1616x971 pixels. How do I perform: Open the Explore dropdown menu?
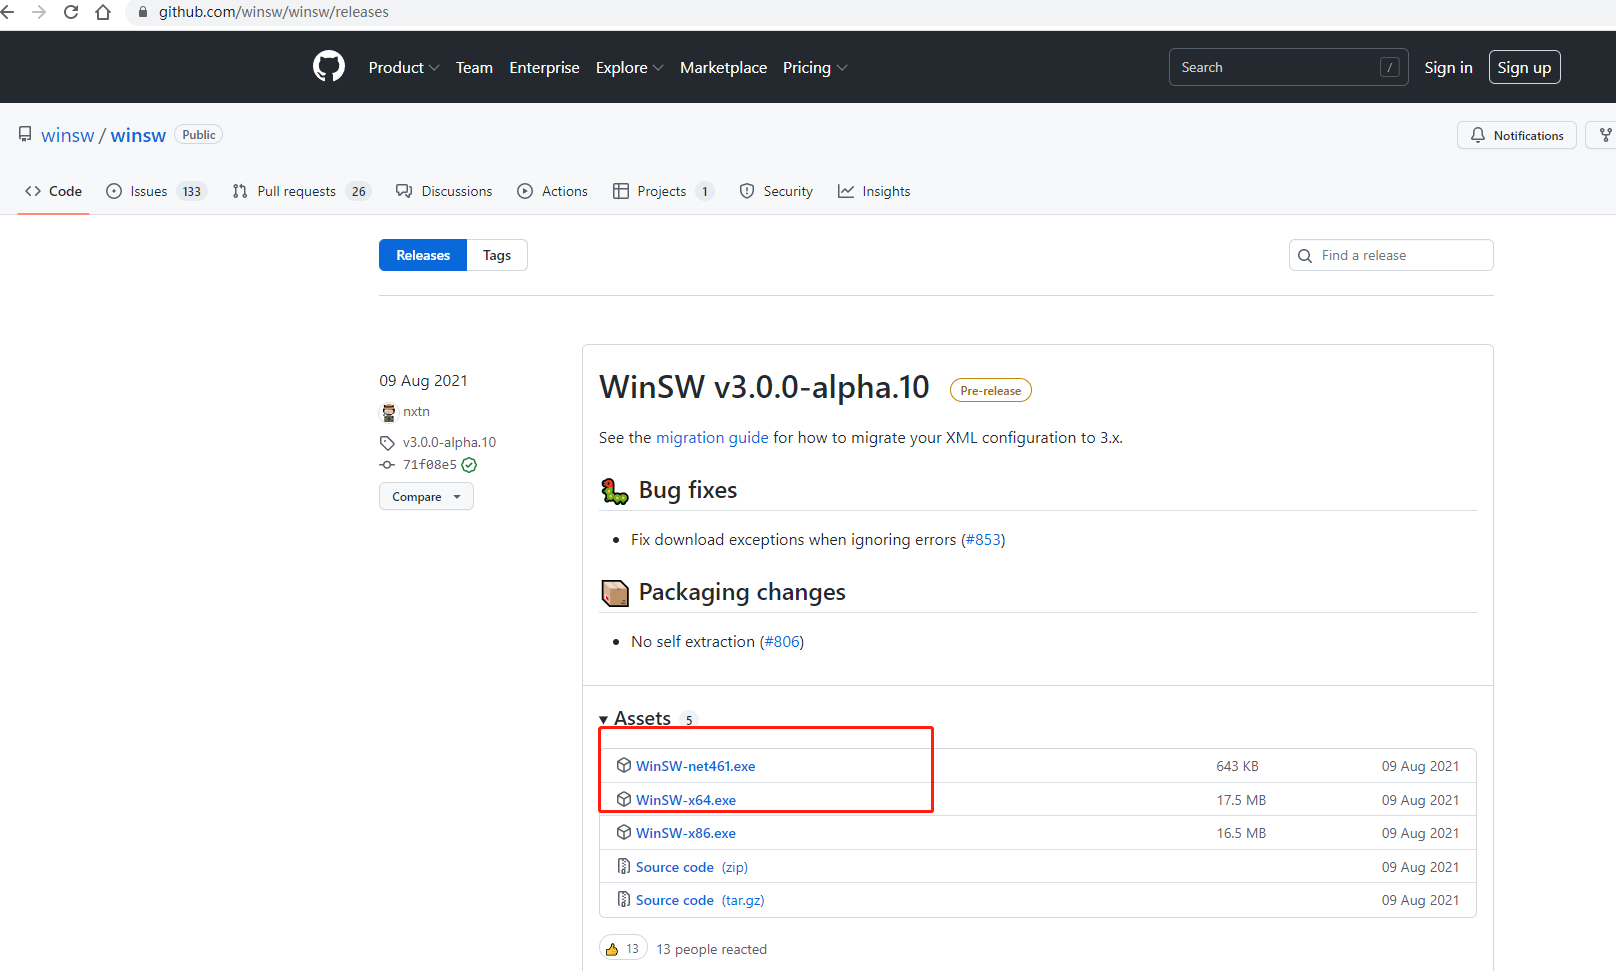629,67
